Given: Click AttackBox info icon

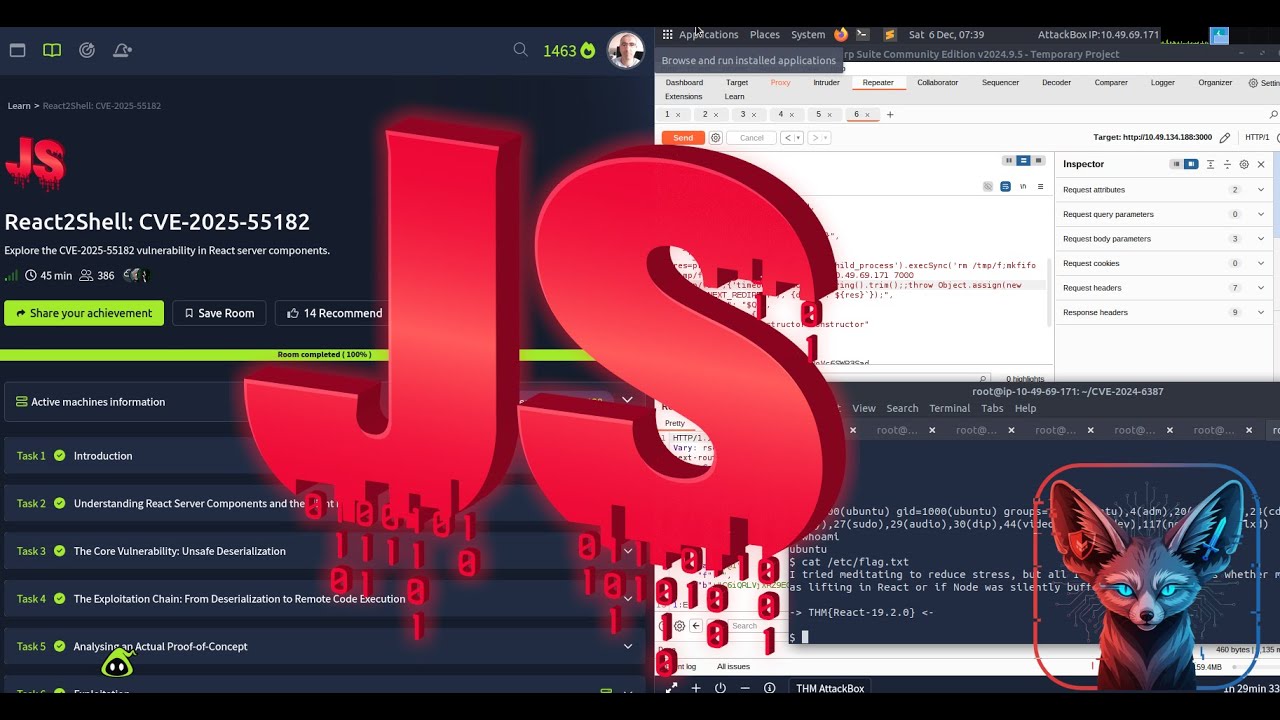Looking at the screenshot, I should click(769, 688).
